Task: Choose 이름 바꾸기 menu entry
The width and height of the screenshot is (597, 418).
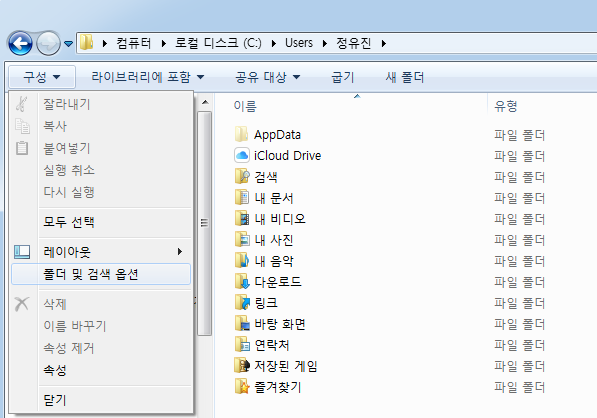Action: coord(101,326)
